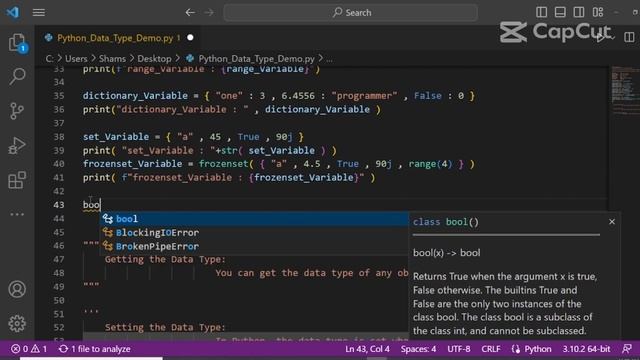
Task: Choose the BlockingIOError suggestion
Action: [254, 233]
